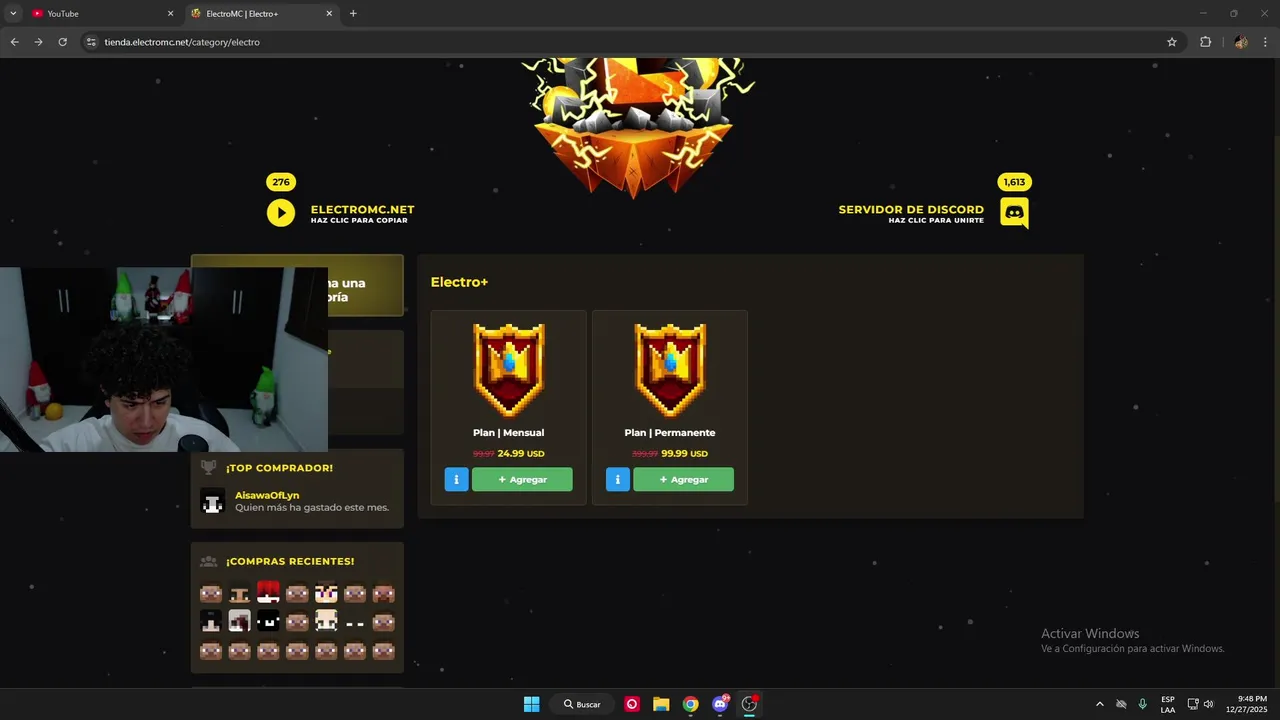Open a new browser tab
This screenshot has height=720, width=1280.
[353, 14]
